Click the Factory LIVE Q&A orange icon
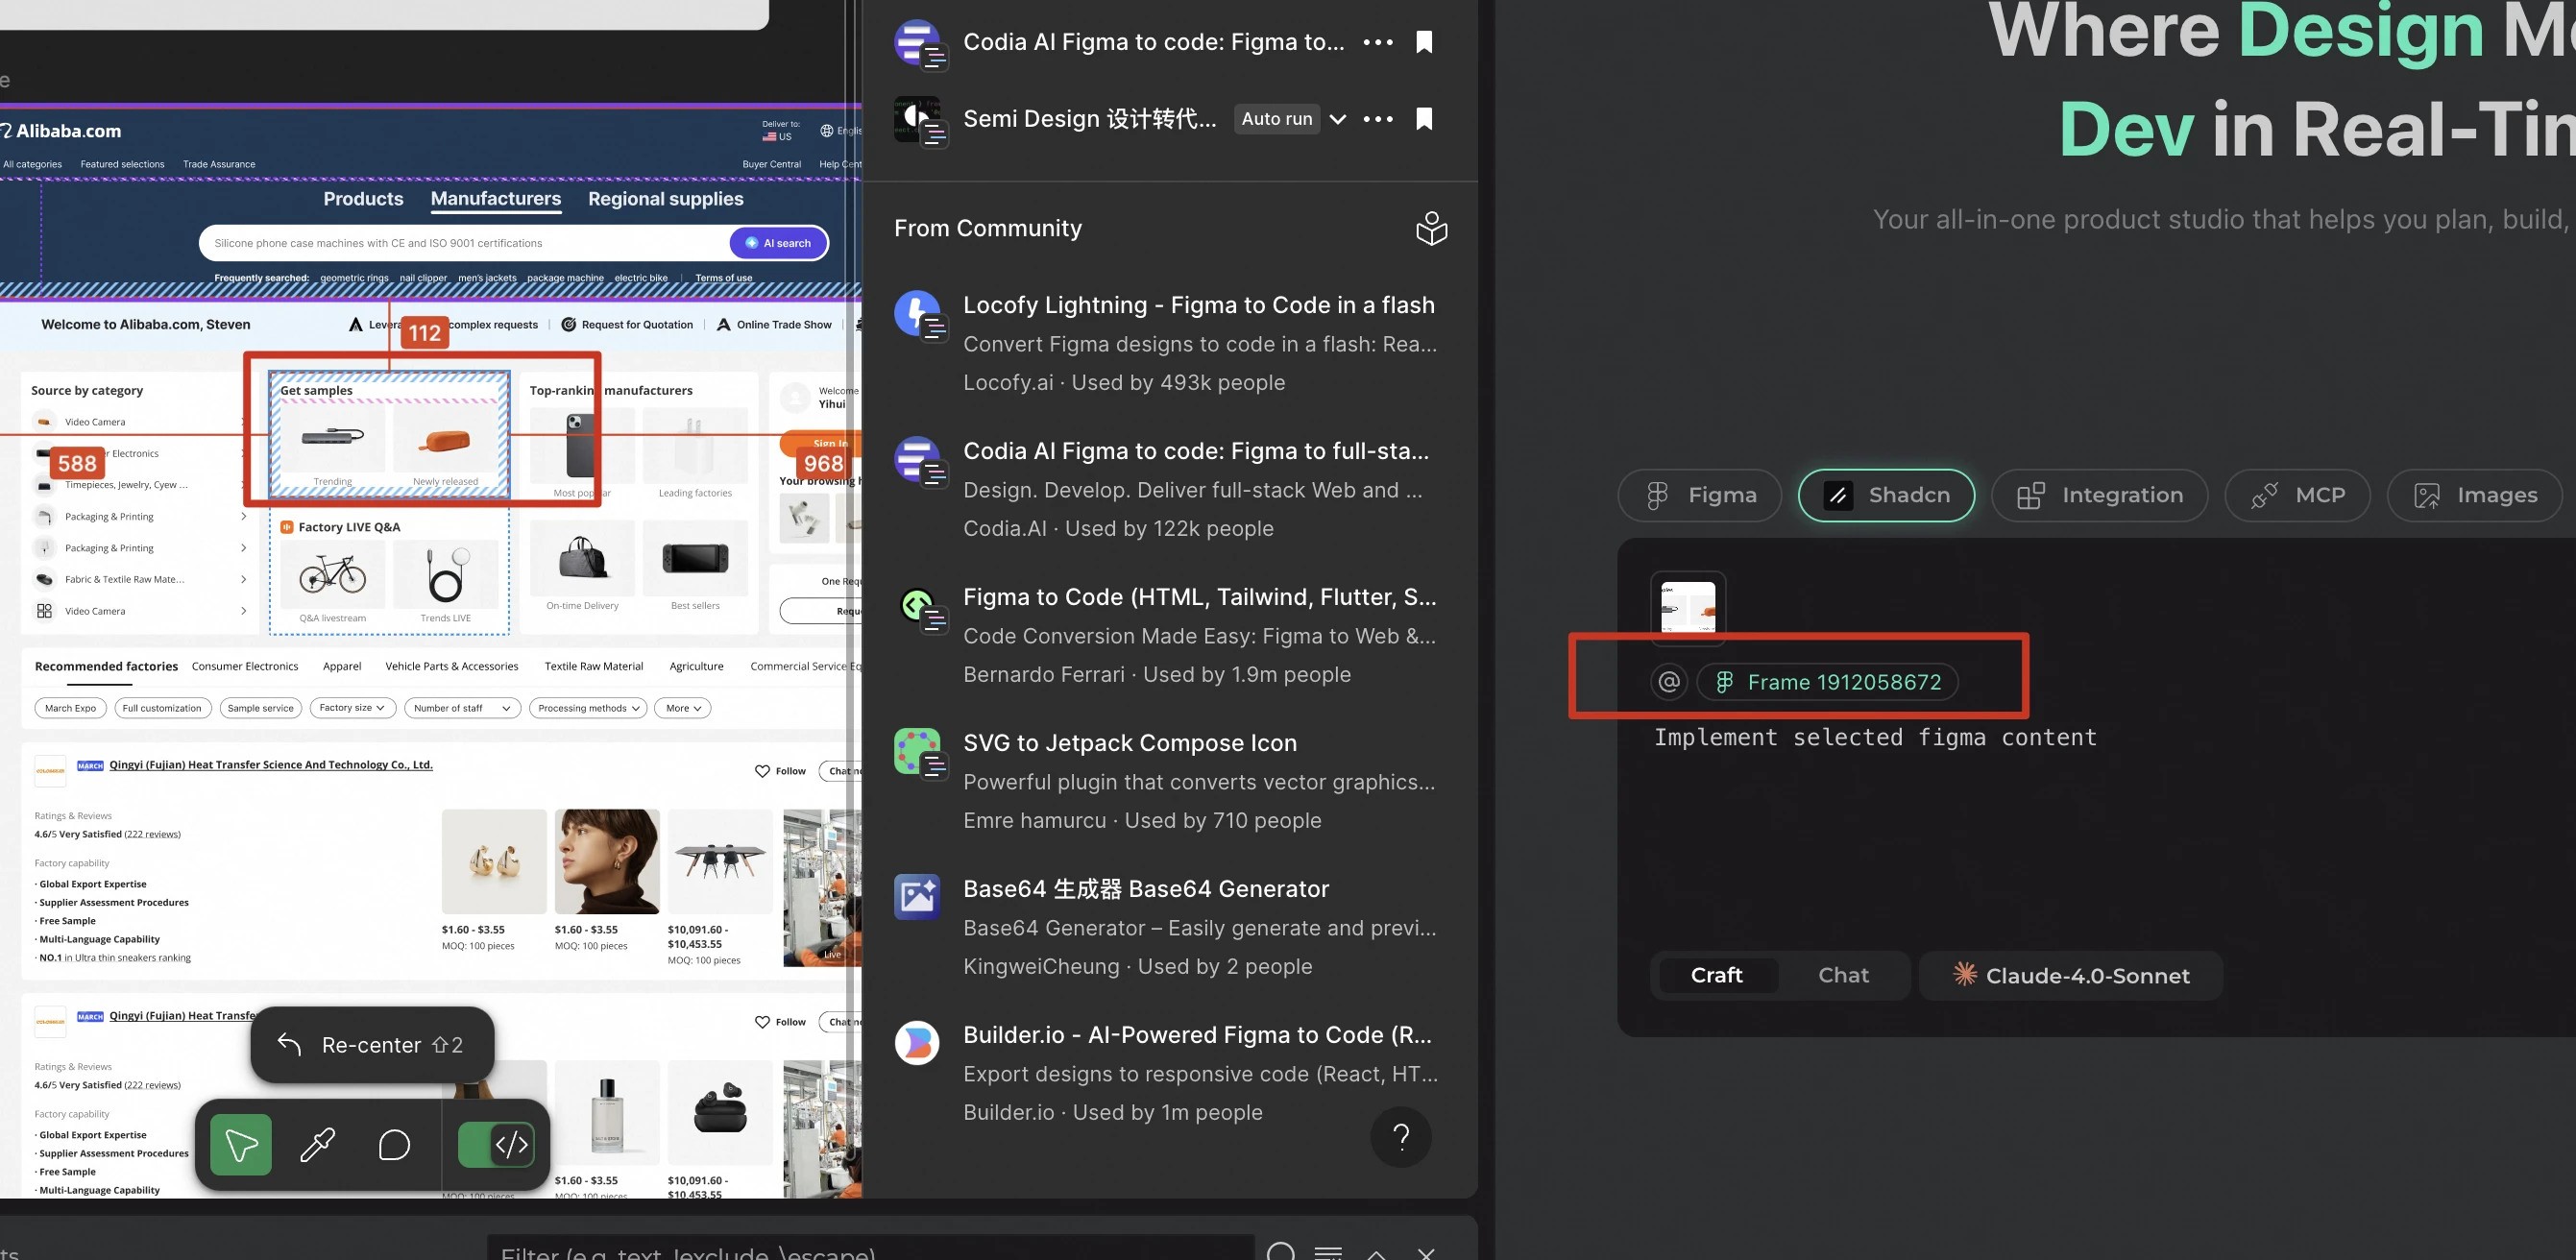This screenshot has height=1260, width=2576. (x=286, y=527)
